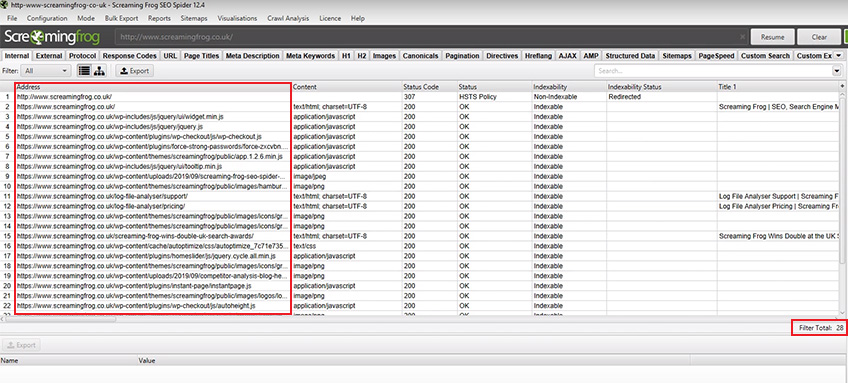Select the Meta Keywords tab

pyautogui.click(x=310, y=56)
